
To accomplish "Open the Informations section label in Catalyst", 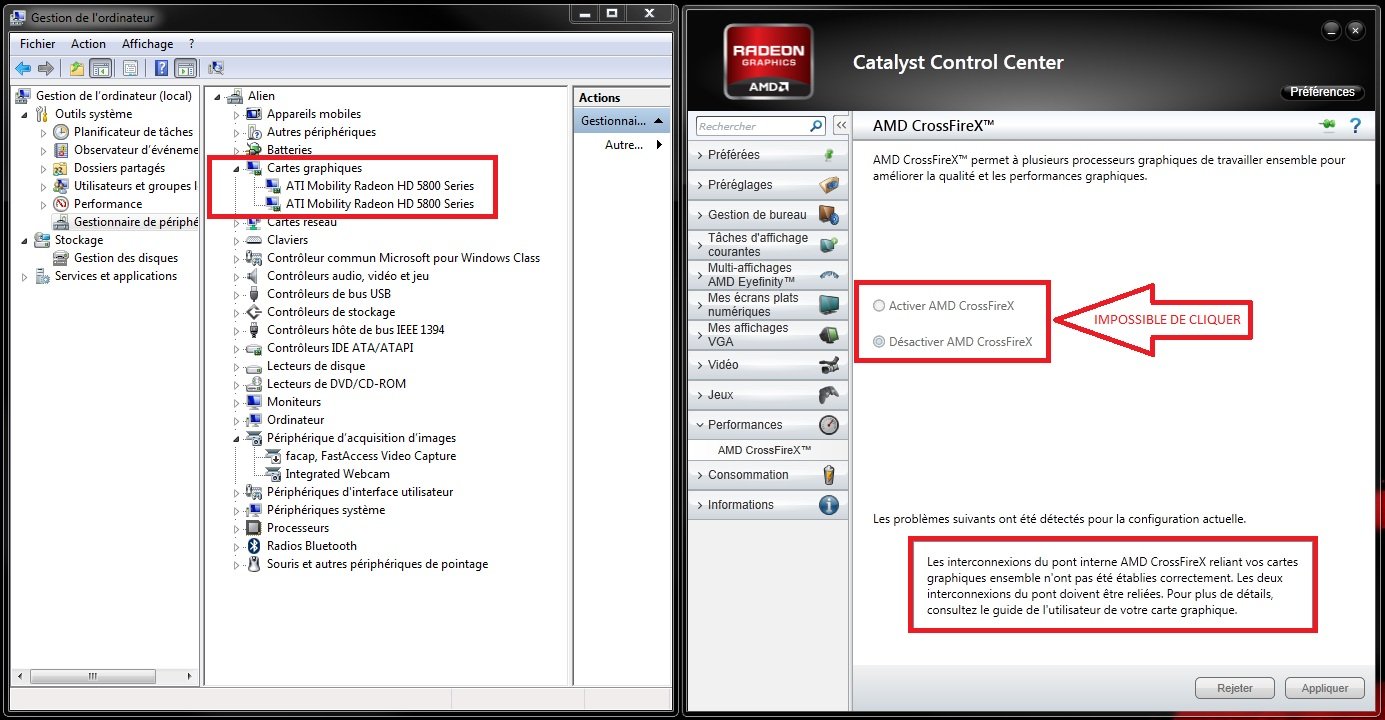I will [x=740, y=505].
